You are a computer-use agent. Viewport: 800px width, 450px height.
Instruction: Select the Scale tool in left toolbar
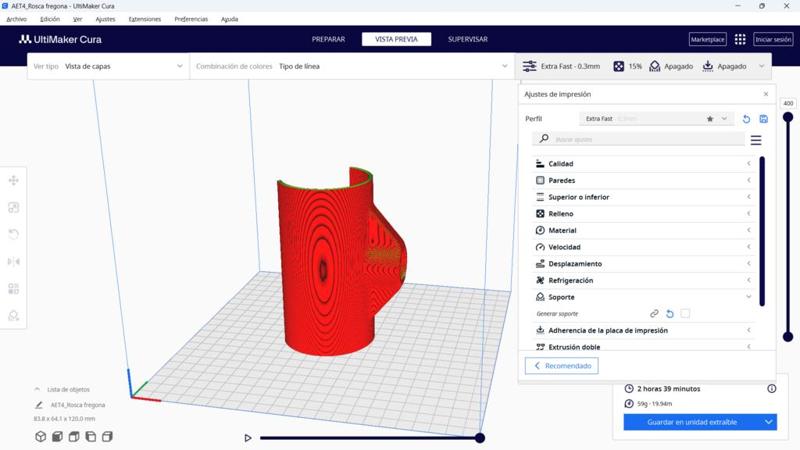[x=14, y=207]
